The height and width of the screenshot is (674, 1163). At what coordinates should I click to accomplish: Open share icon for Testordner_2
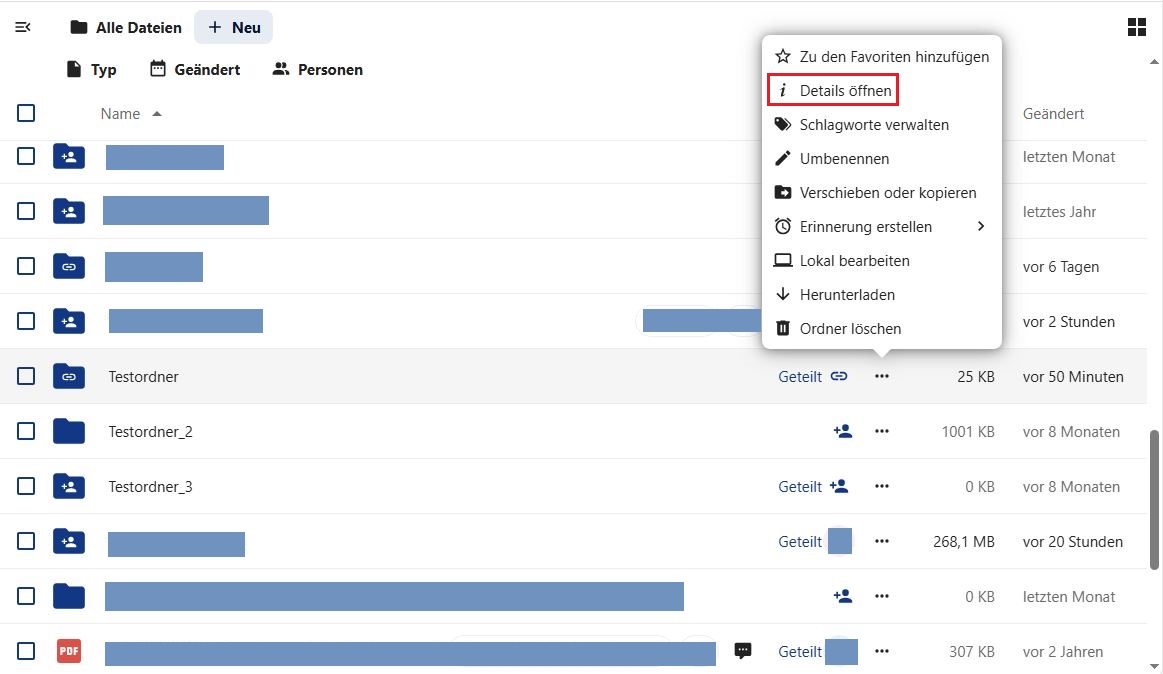point(843,432)
